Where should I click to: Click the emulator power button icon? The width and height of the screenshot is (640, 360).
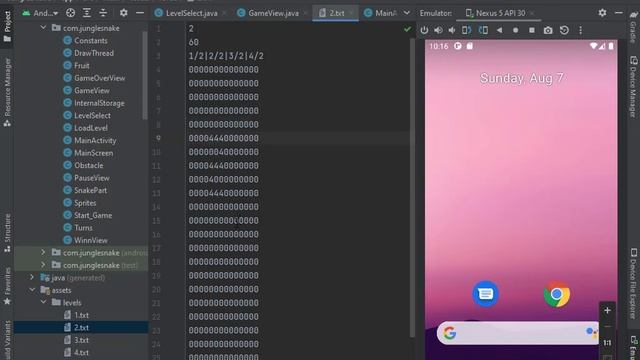coord(424,30)
